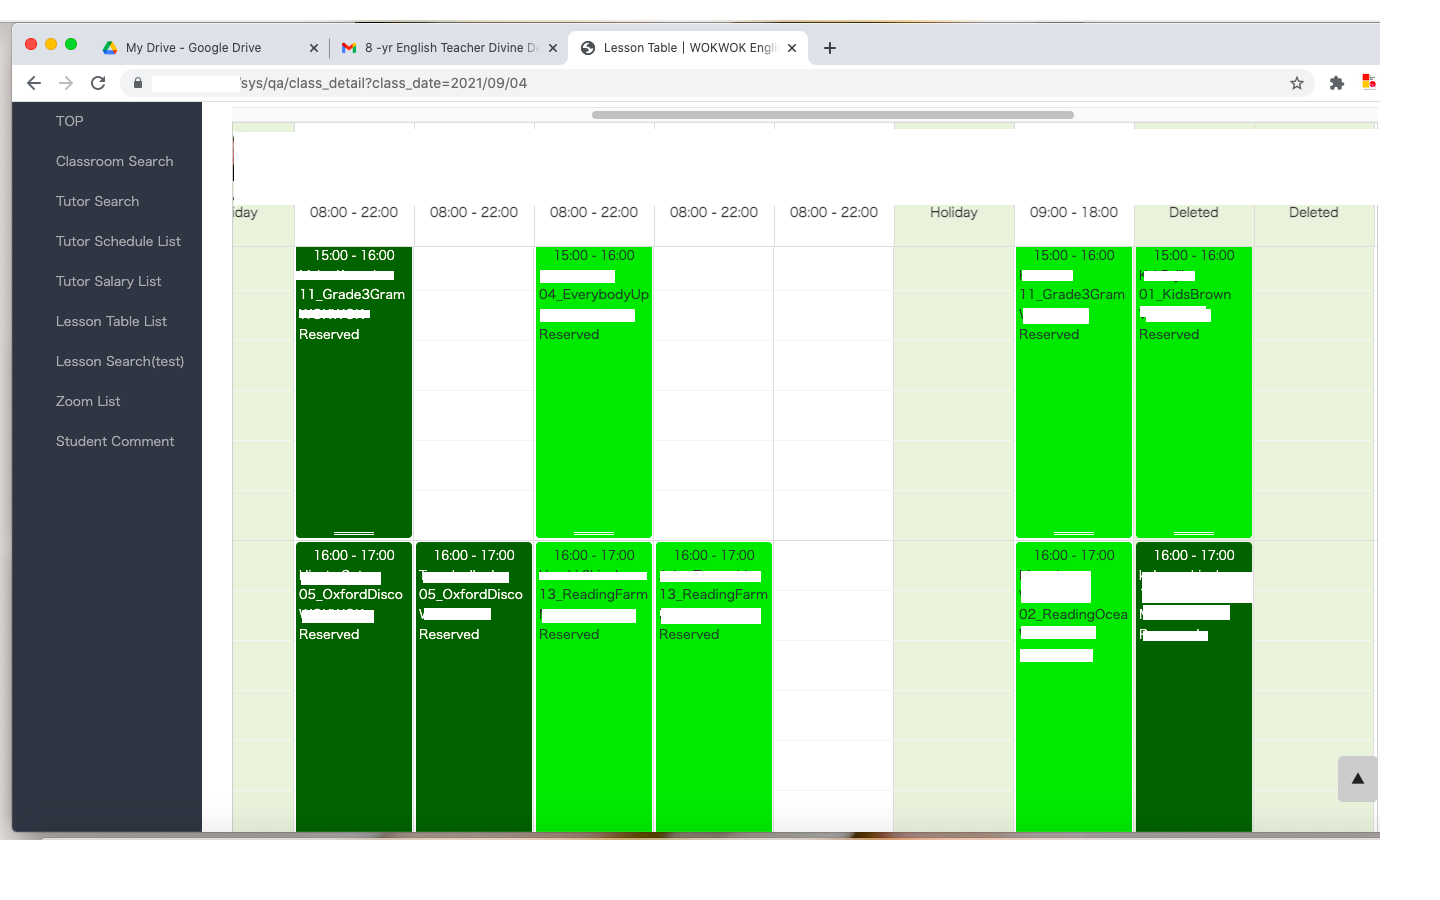Bookmark this page with the star icon
Viewport: 1440px width, 900px height.
[x=1297, y=83]
